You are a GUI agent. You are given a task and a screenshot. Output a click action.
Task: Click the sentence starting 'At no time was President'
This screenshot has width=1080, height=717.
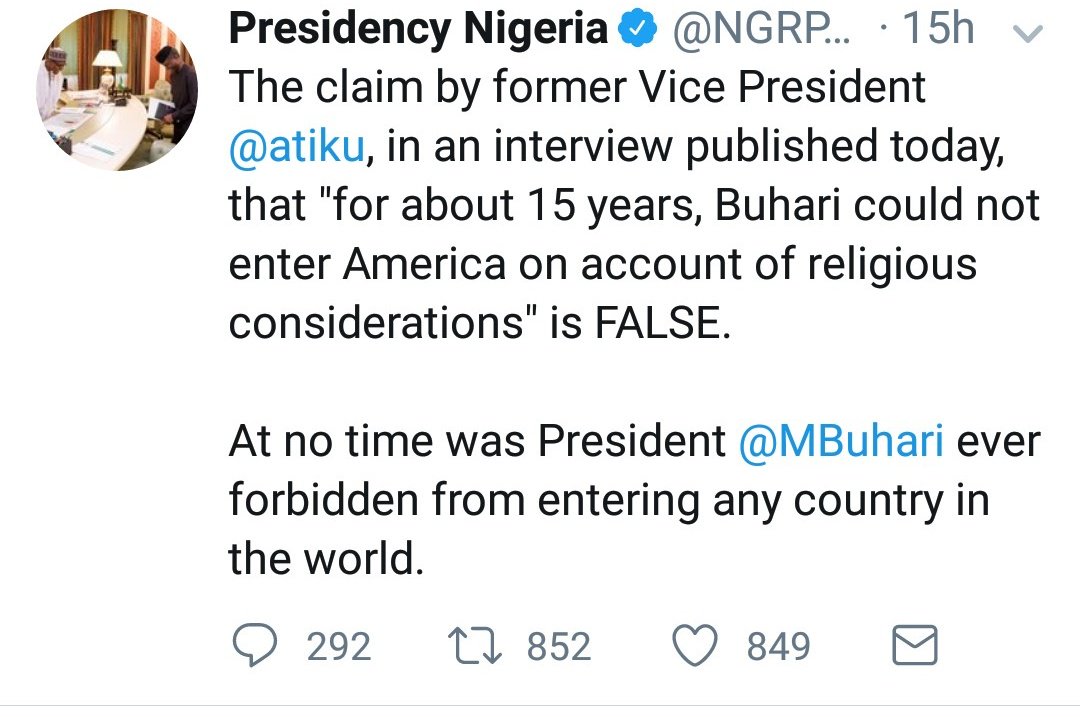477,442
